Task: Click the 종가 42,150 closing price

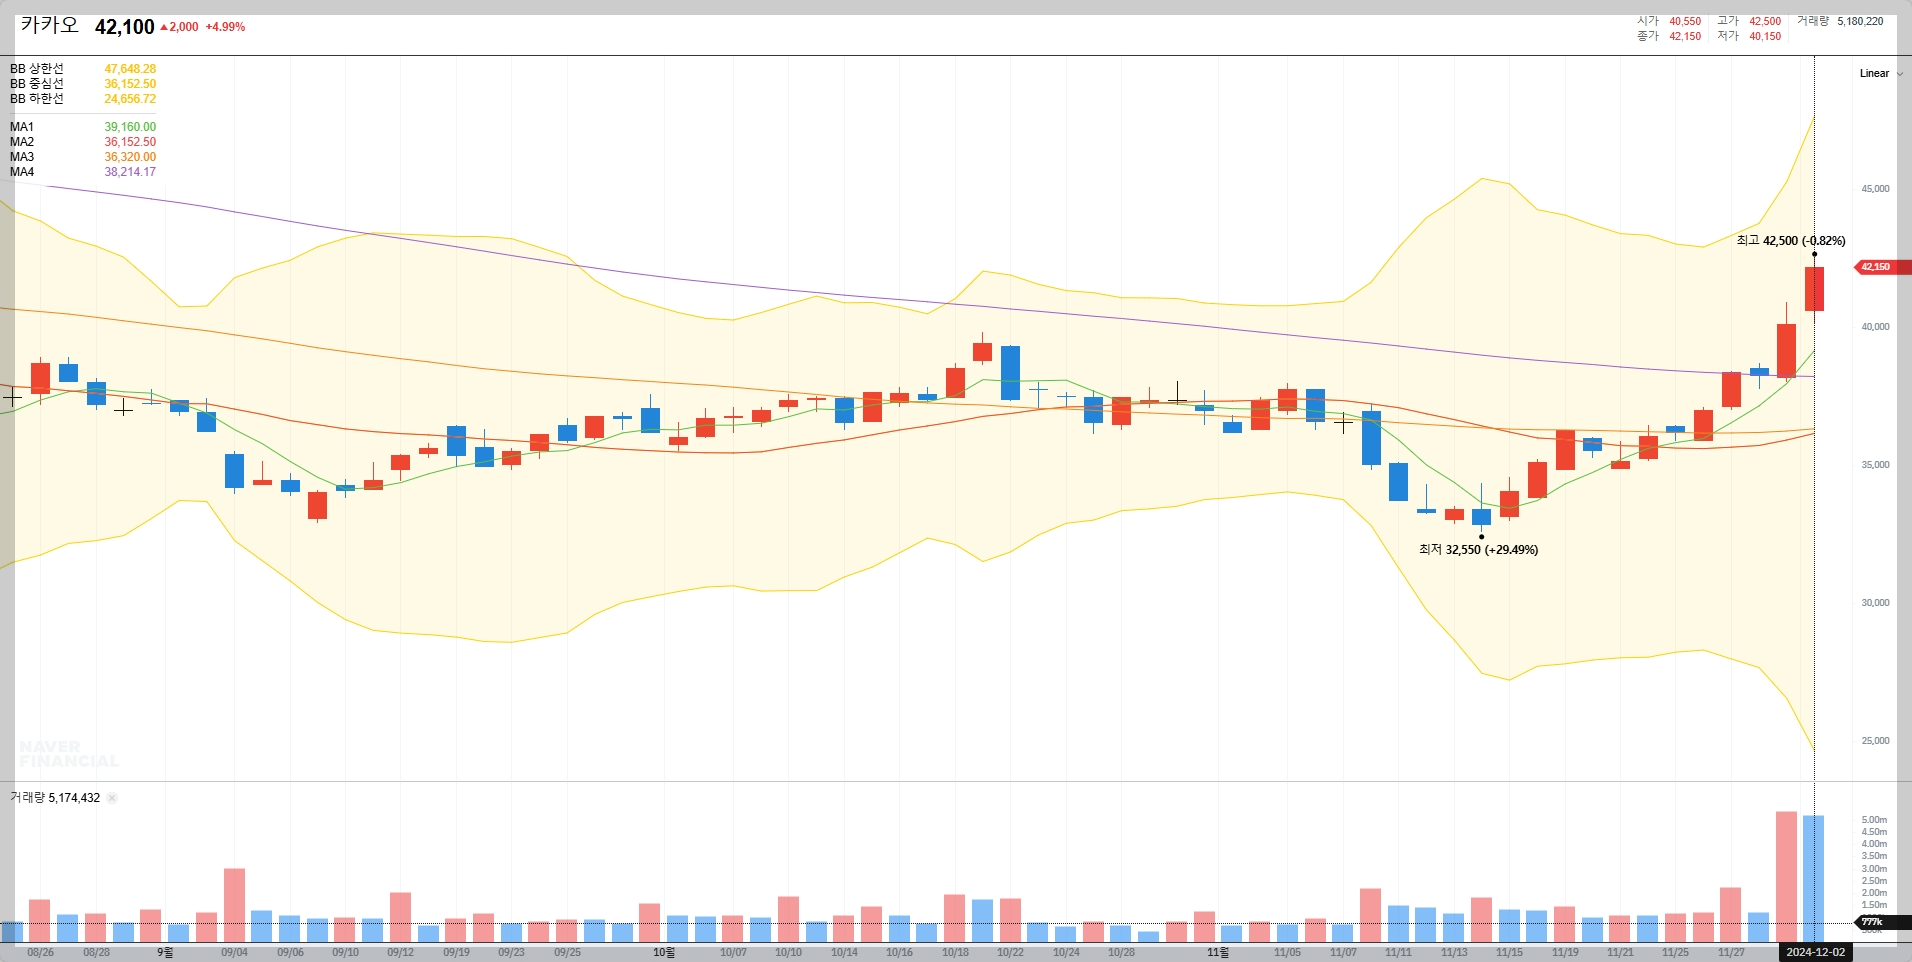Action: coord(1669,36)
